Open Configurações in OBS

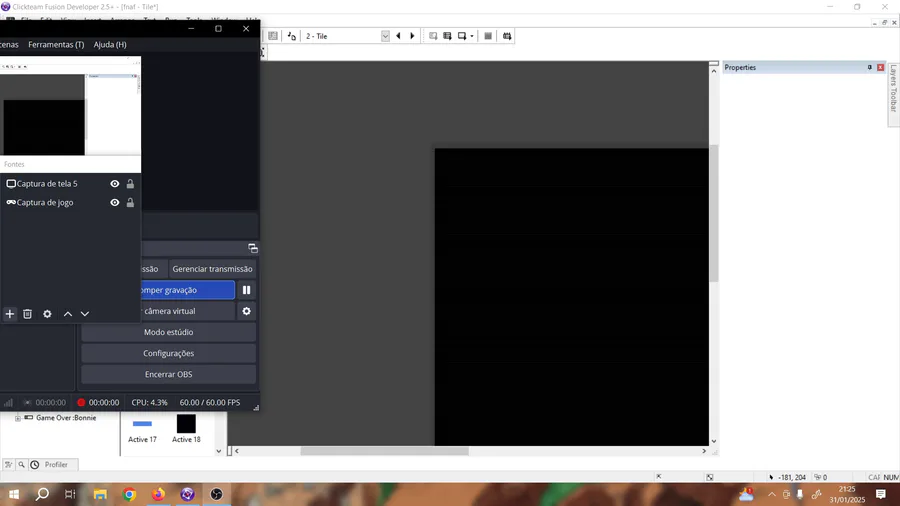tap(169, 353)
